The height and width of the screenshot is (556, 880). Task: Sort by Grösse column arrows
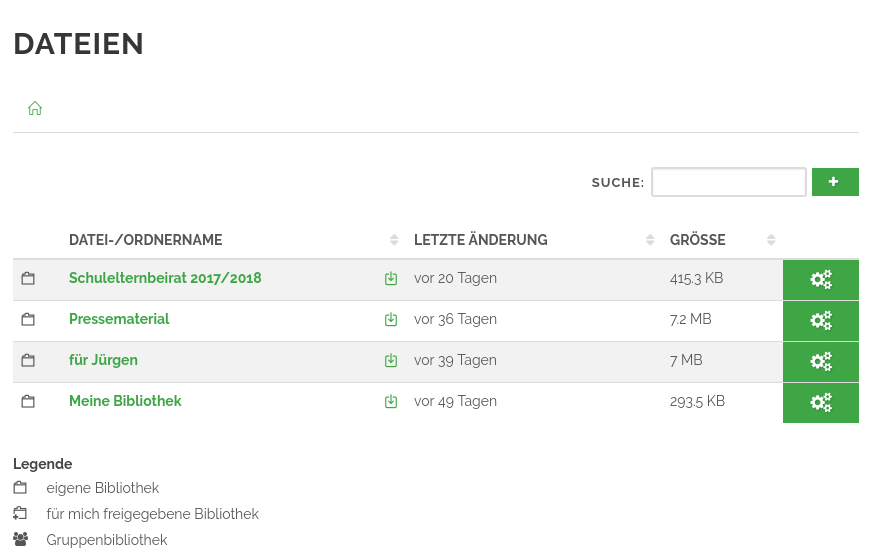coord(771,240)
